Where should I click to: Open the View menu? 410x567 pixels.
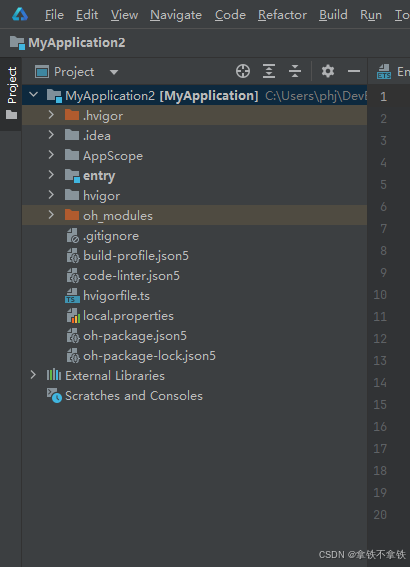tap(124, 15)
